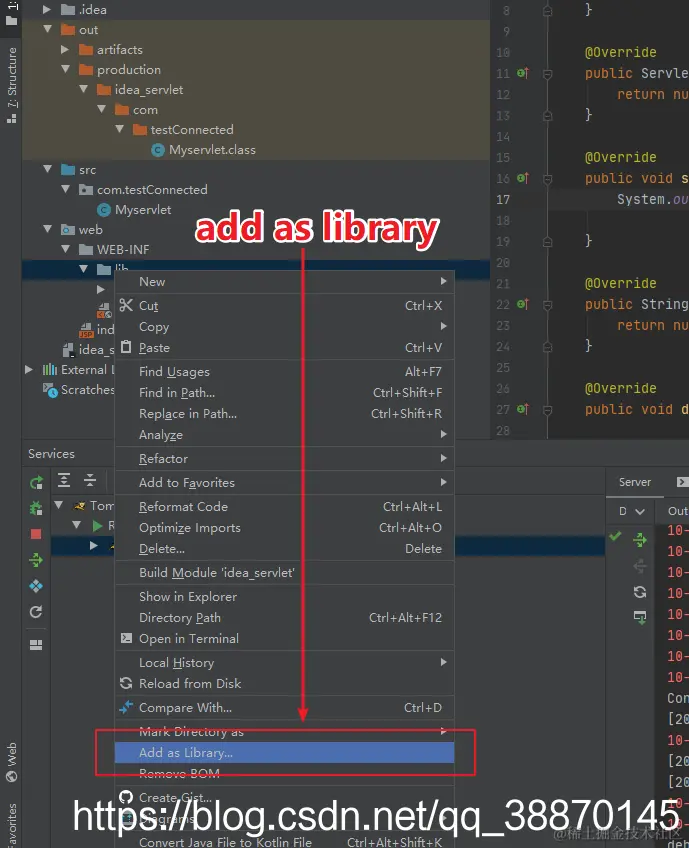
Task: Expand External Libraries node arrow
Action: click(29, 369)
